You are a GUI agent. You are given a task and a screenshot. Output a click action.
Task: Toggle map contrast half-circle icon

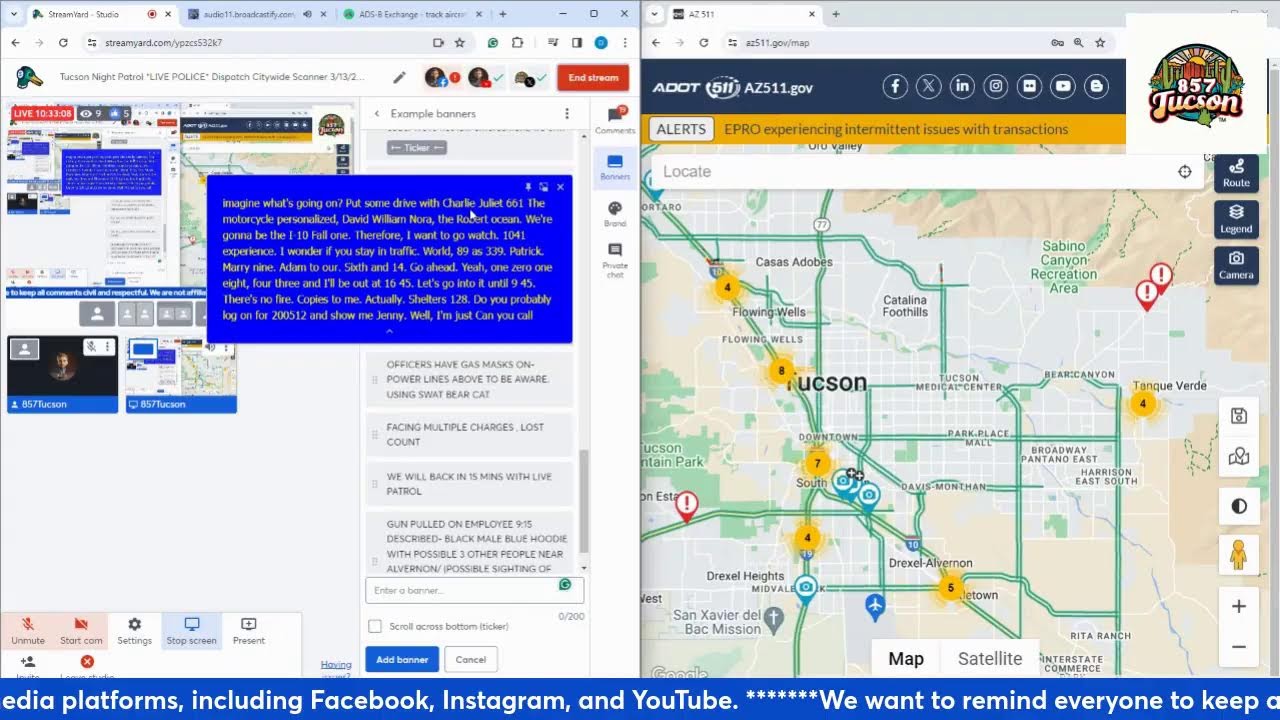pos(1239,506)
